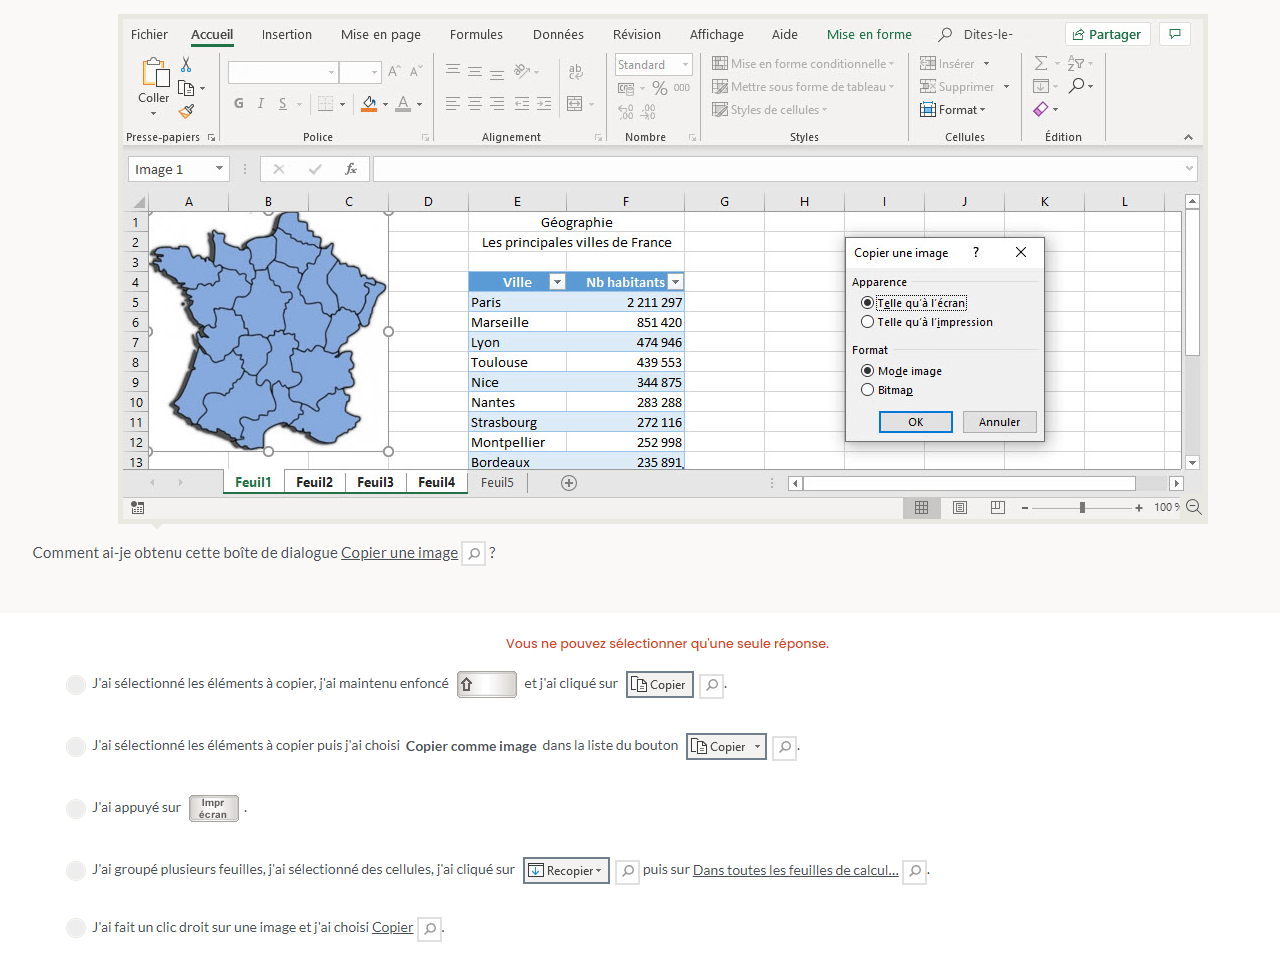The image size is (1280, 960).
Task: Select the Bitmap format option
Action: tap(867, 390)
